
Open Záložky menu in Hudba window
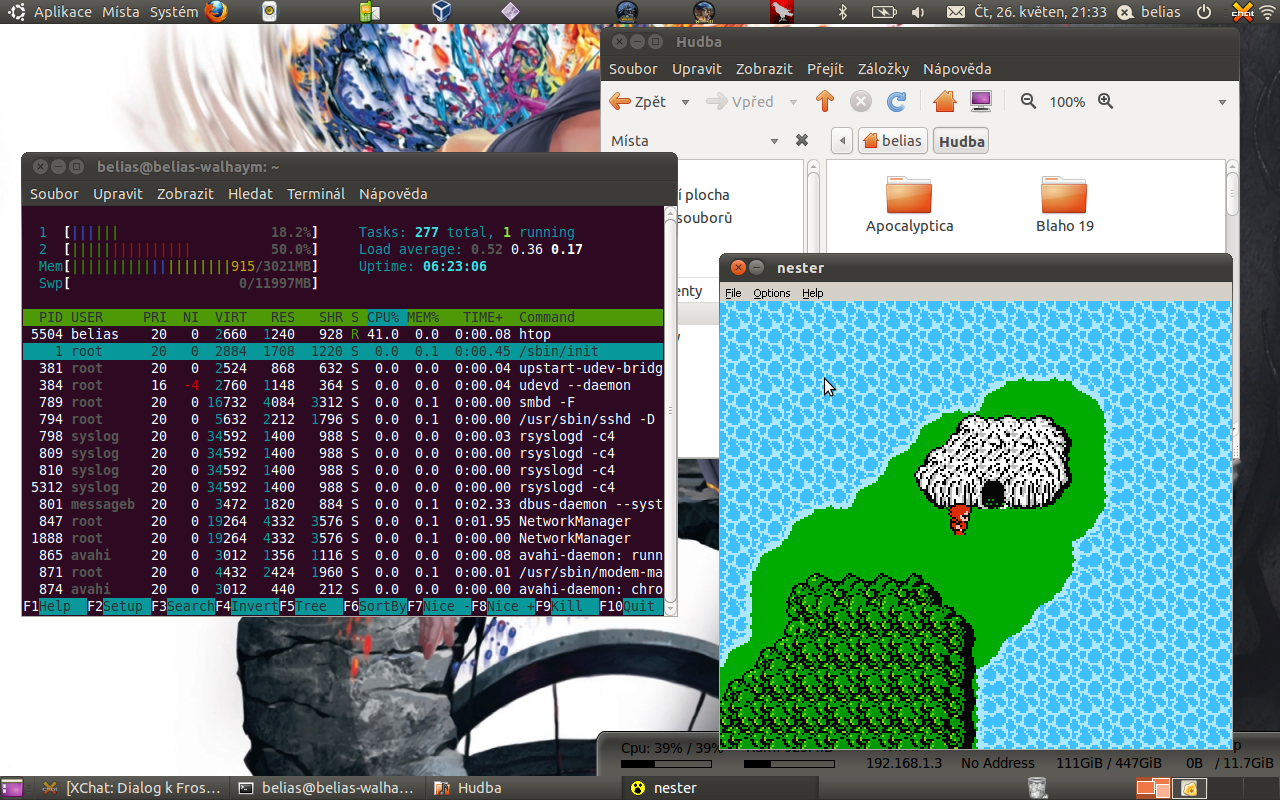click(883, 69)
